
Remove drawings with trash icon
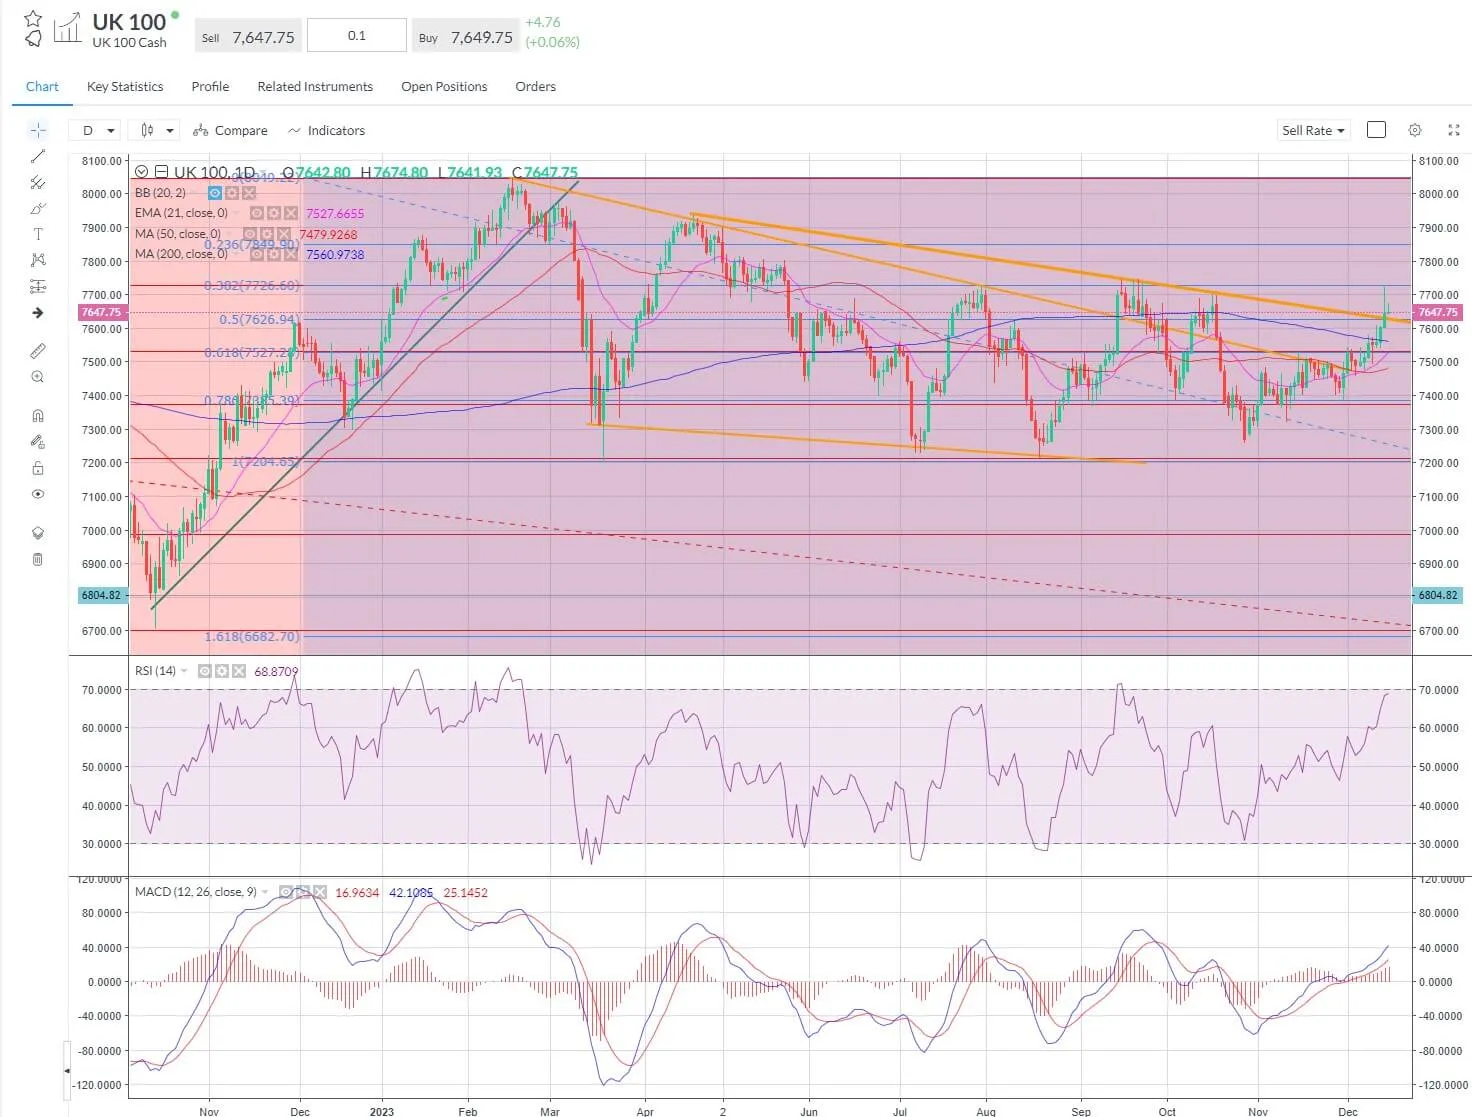38,559
